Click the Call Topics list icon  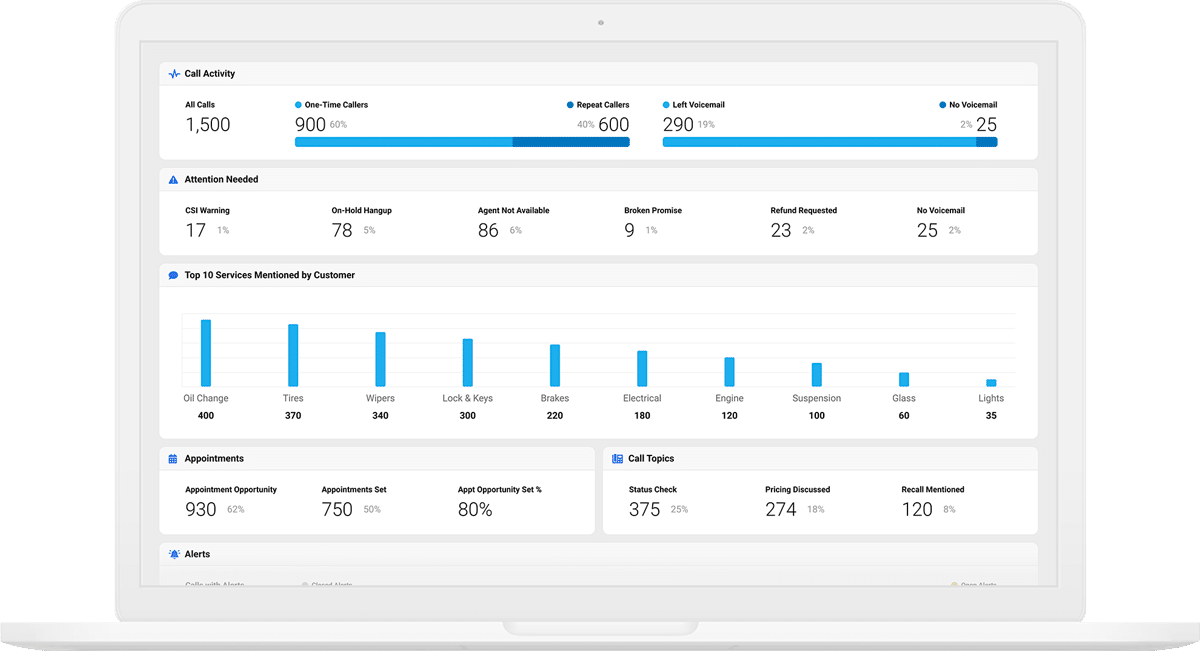[x=617, y=459]
